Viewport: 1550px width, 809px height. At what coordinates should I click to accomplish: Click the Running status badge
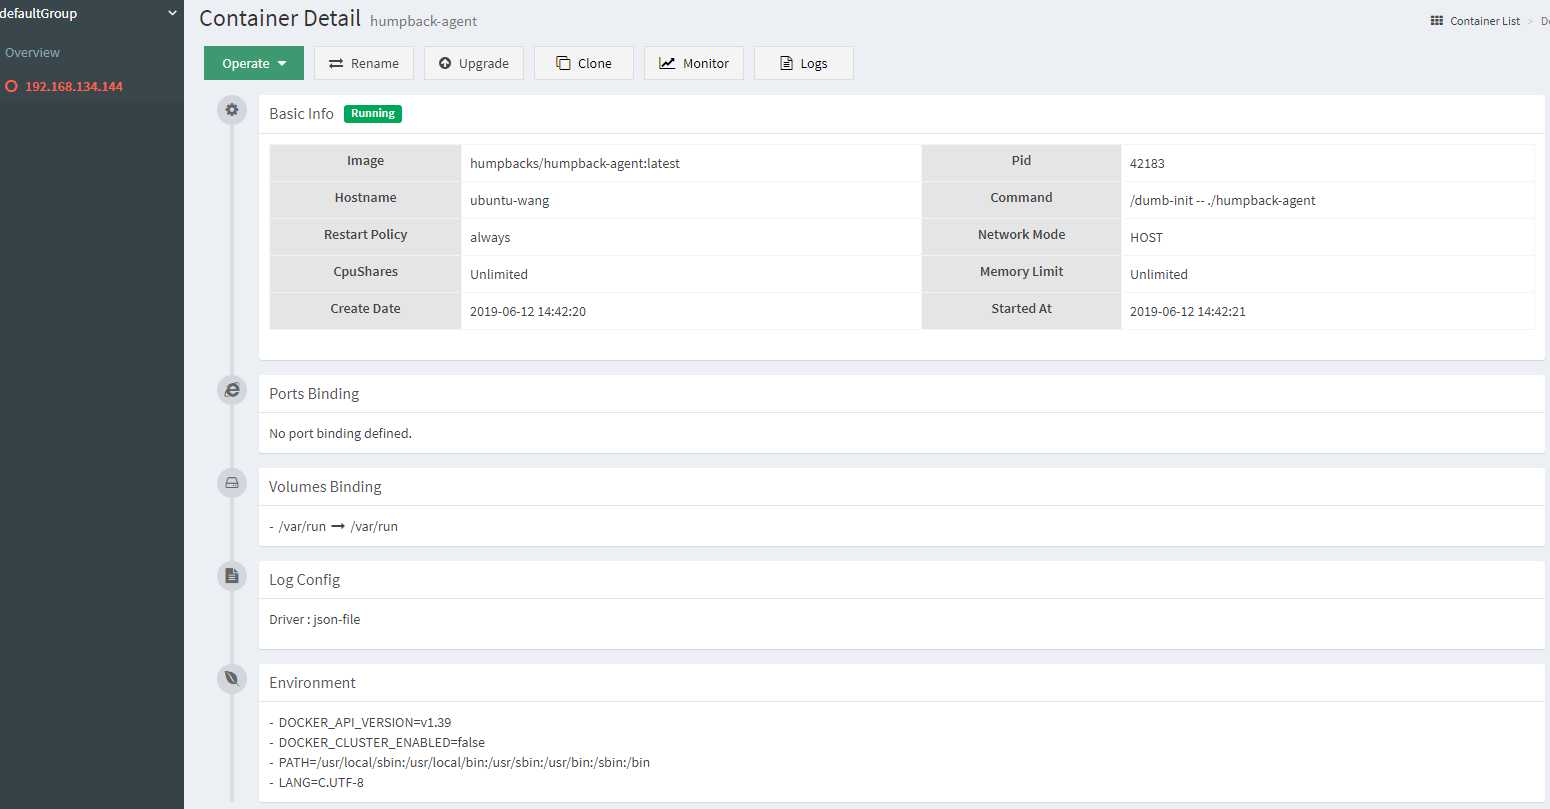[373, 114]
